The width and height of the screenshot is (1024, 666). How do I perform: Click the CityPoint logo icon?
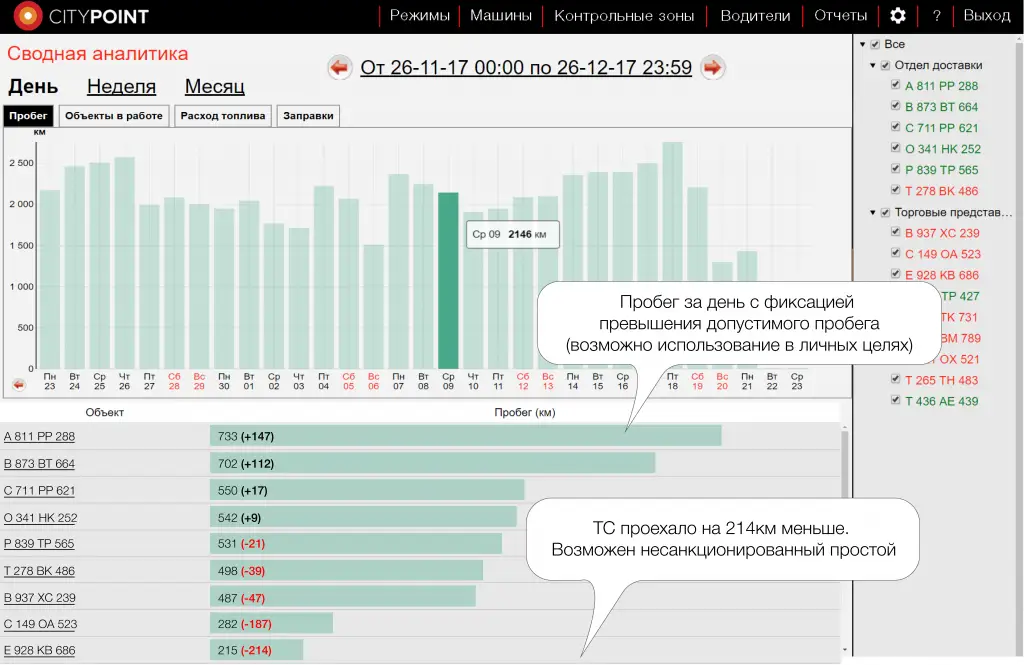click(x=28, y=16)
